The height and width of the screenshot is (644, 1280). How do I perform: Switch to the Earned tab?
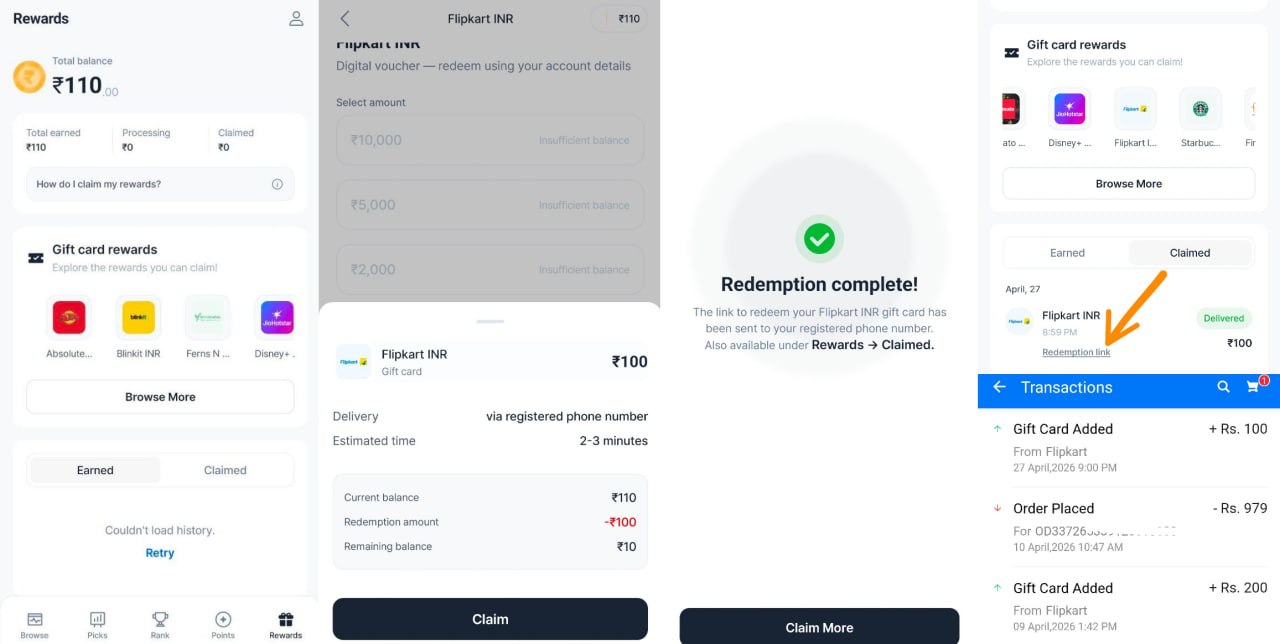[1067, 252]
